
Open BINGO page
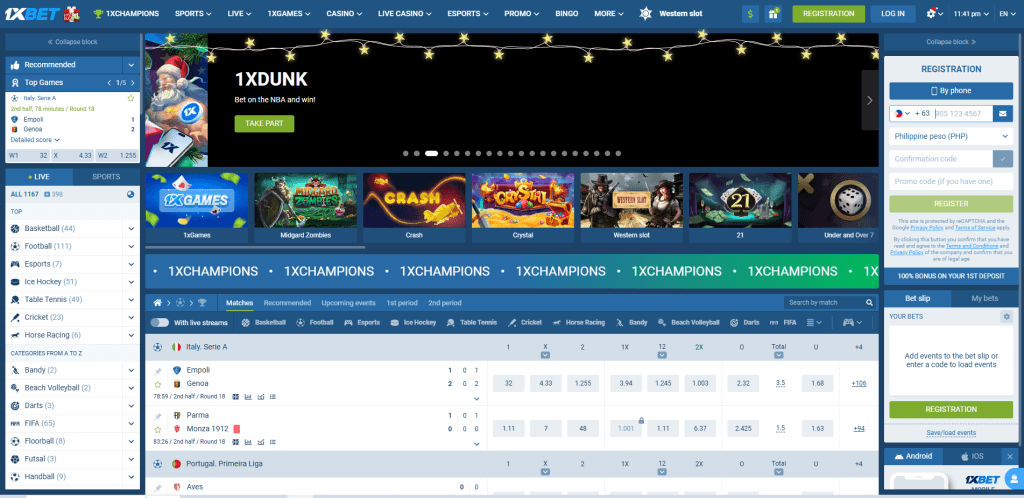566,14
